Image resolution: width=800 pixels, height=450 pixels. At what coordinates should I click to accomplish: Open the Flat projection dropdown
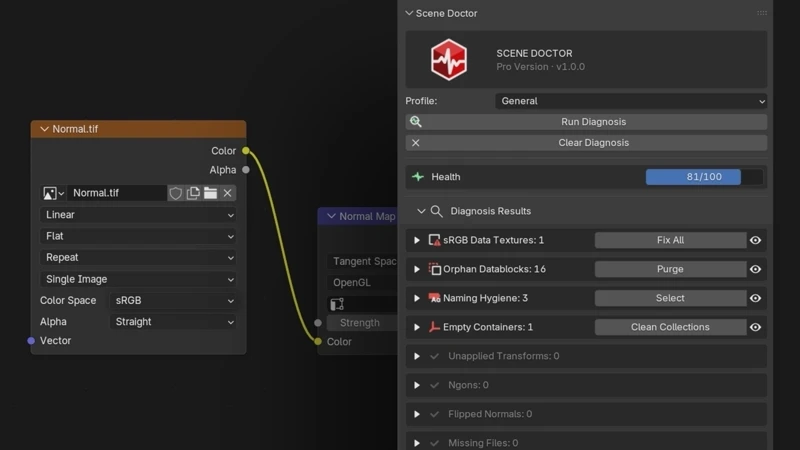[x=138, y=236]
